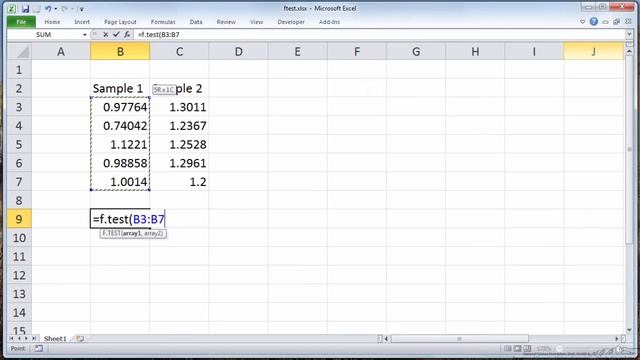
Task: Restore the workbook window icon in ribbon row
Action: [616, 22]
